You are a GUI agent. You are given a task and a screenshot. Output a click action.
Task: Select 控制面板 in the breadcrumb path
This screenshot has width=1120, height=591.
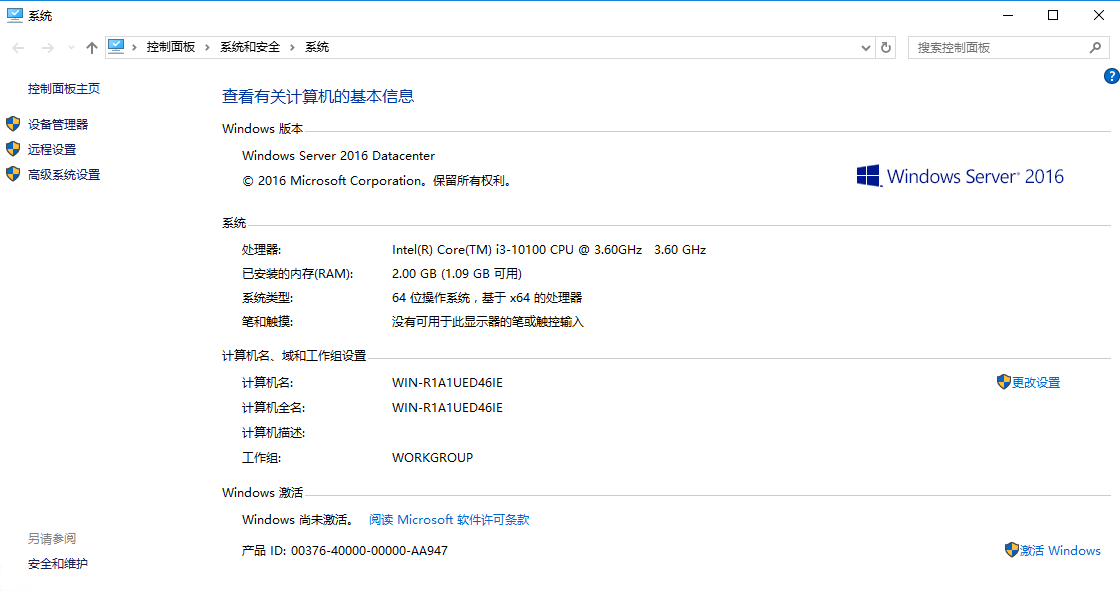(x=171, y=47)
